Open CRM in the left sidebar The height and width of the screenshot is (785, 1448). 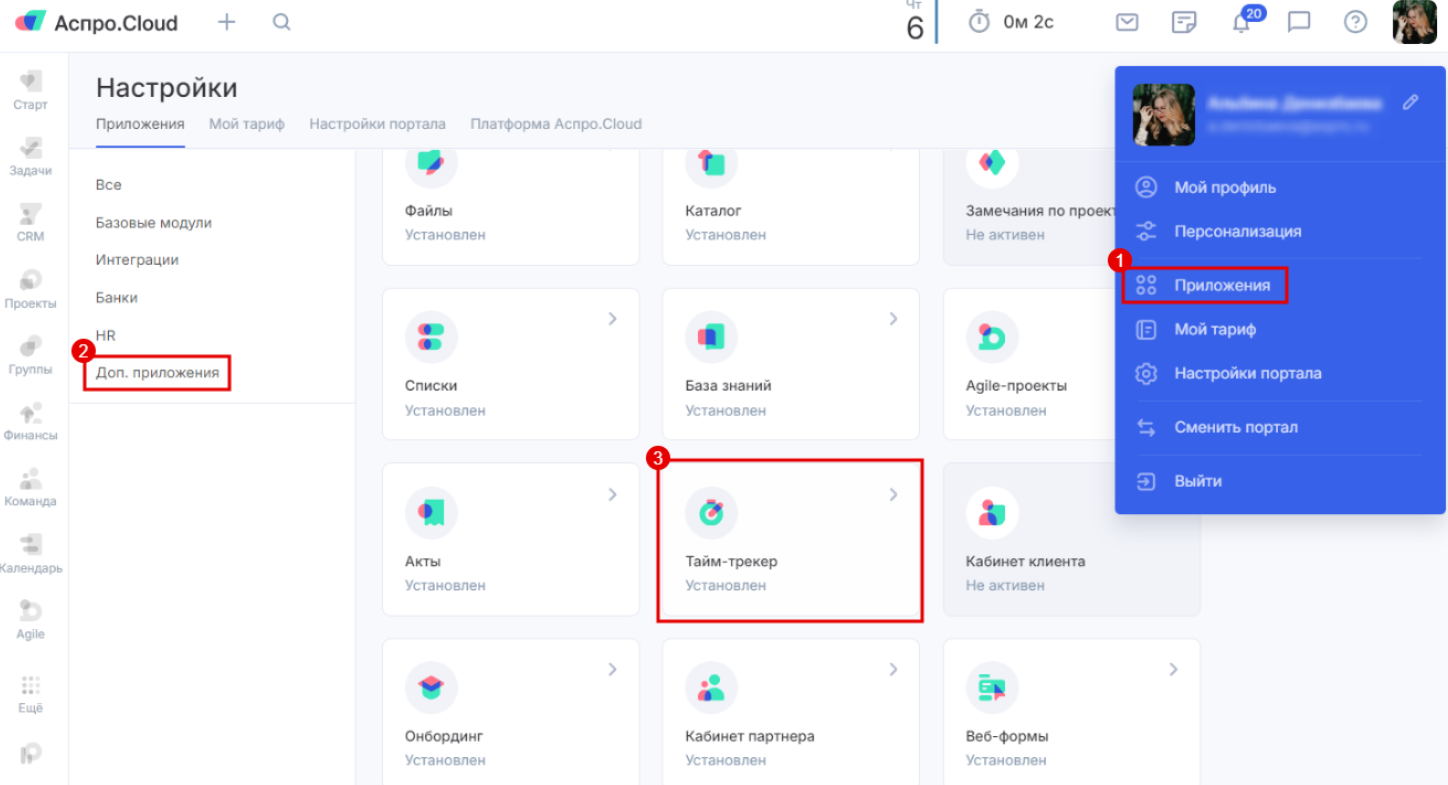30,222
